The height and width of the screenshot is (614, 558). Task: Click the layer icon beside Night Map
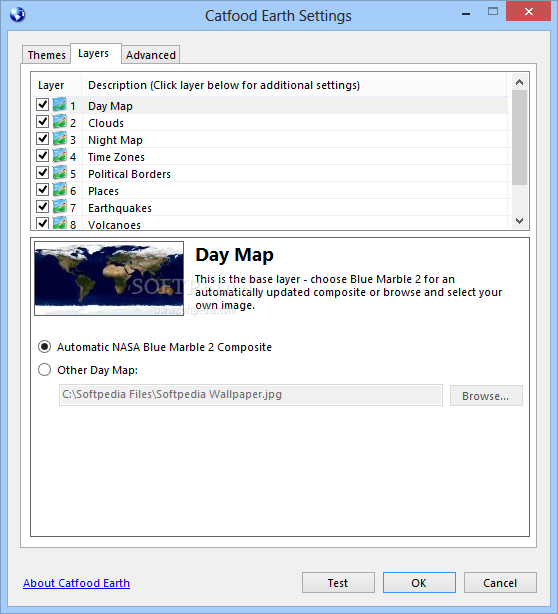pyautogui.click(x=59, y=139)
